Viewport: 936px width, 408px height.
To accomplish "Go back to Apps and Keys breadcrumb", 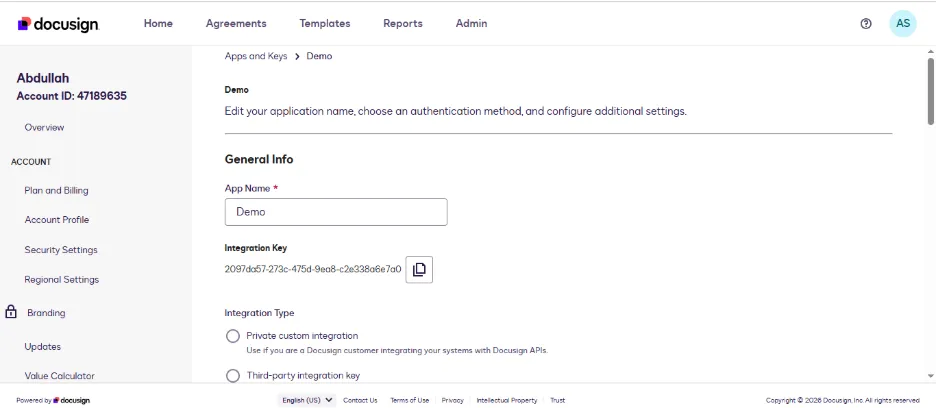I will 255,56.
